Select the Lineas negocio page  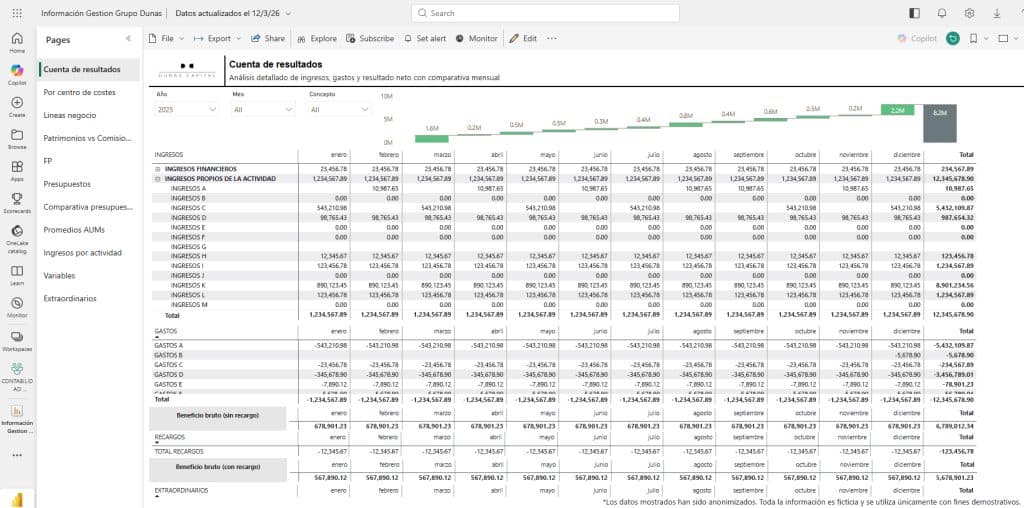pos(89,115)
